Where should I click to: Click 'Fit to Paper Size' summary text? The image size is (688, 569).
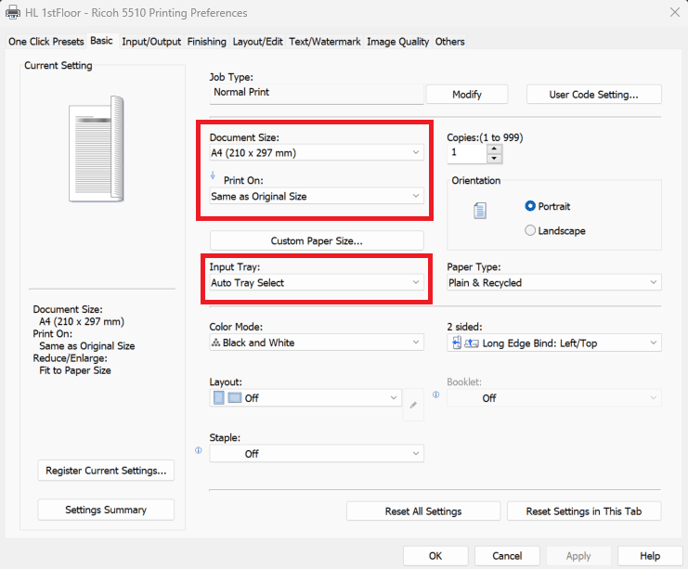coord(75,370)
